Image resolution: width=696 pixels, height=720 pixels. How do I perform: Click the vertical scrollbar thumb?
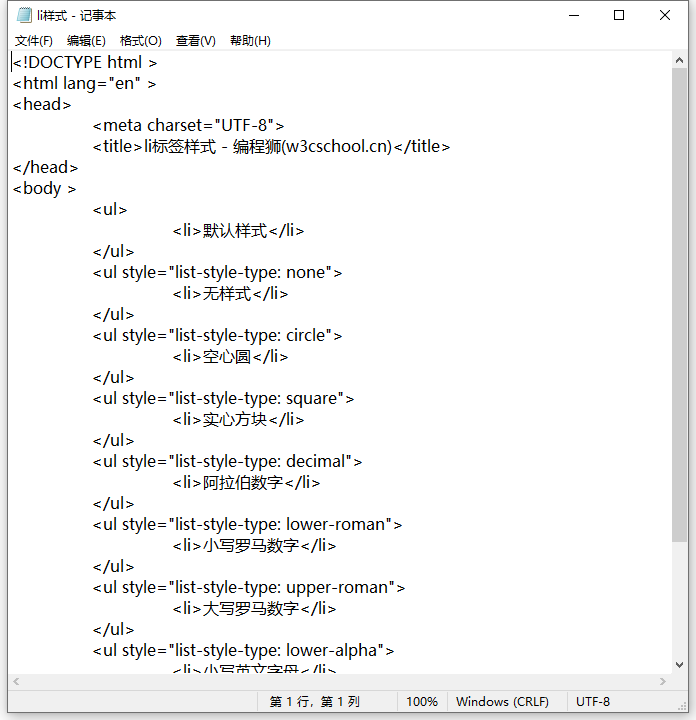pyautogui.click(x=680, y=300)
